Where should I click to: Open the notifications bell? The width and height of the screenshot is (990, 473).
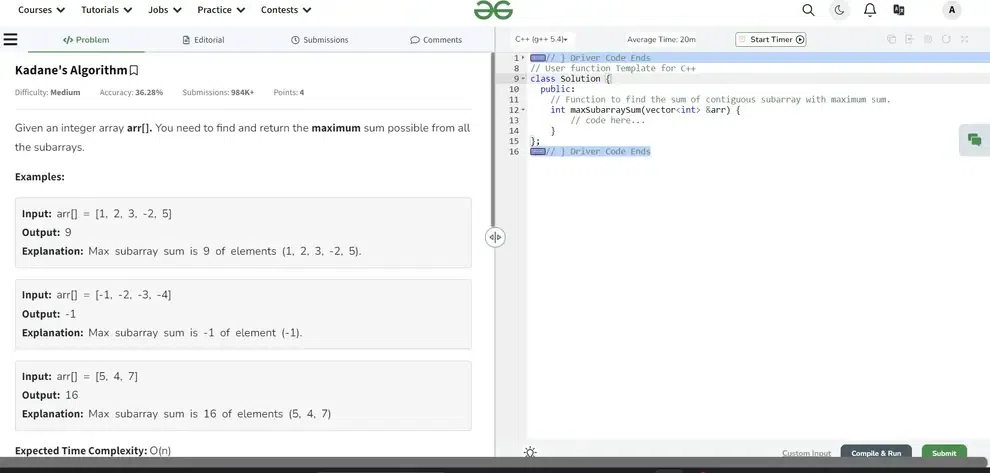tap(870, 10)
